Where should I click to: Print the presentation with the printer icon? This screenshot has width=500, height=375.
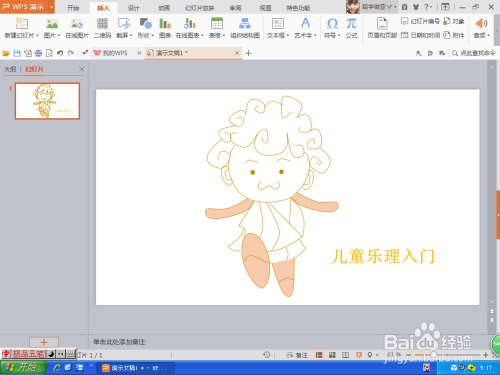tap(38, 53)
